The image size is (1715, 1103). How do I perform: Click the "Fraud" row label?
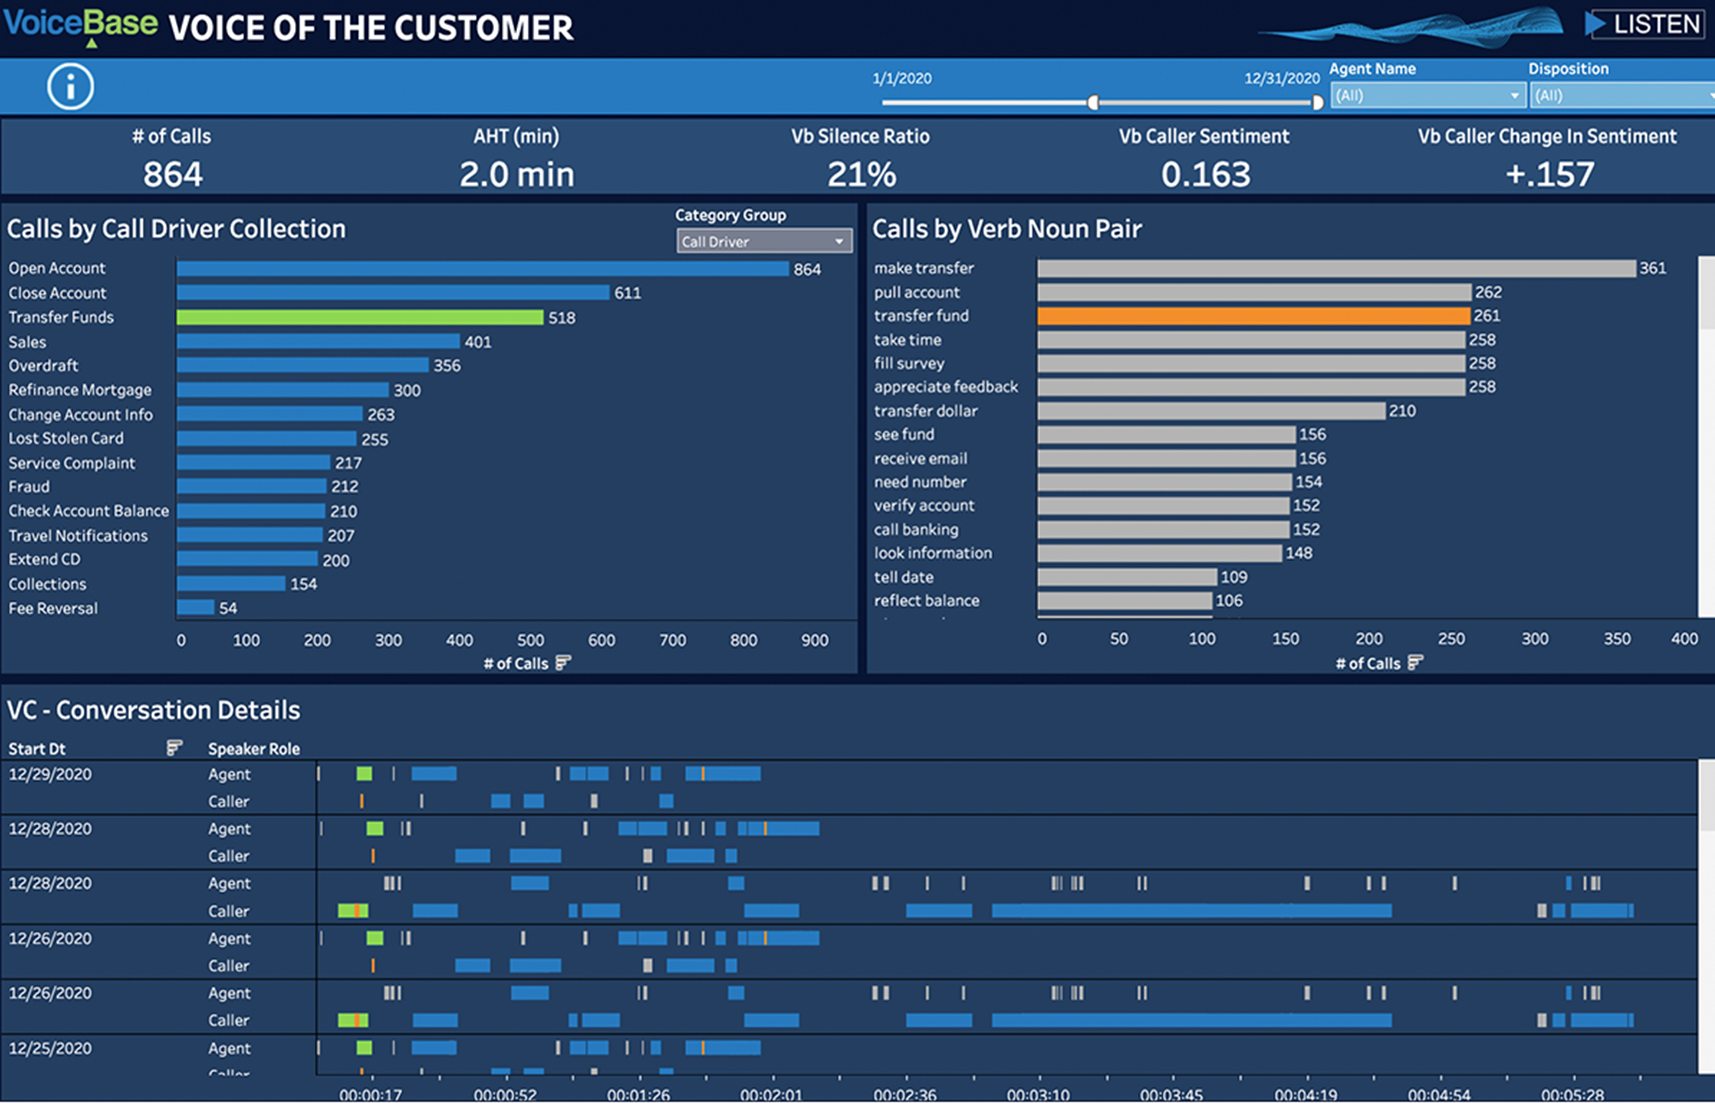29,487
